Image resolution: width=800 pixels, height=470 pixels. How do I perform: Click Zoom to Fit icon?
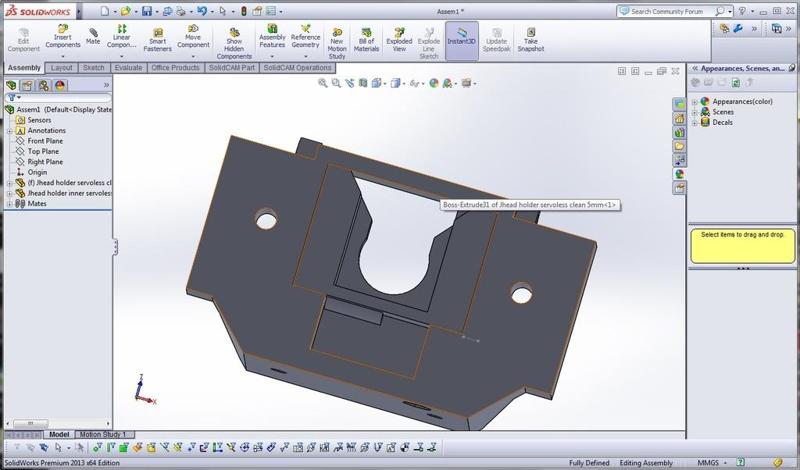coord(322,83)
